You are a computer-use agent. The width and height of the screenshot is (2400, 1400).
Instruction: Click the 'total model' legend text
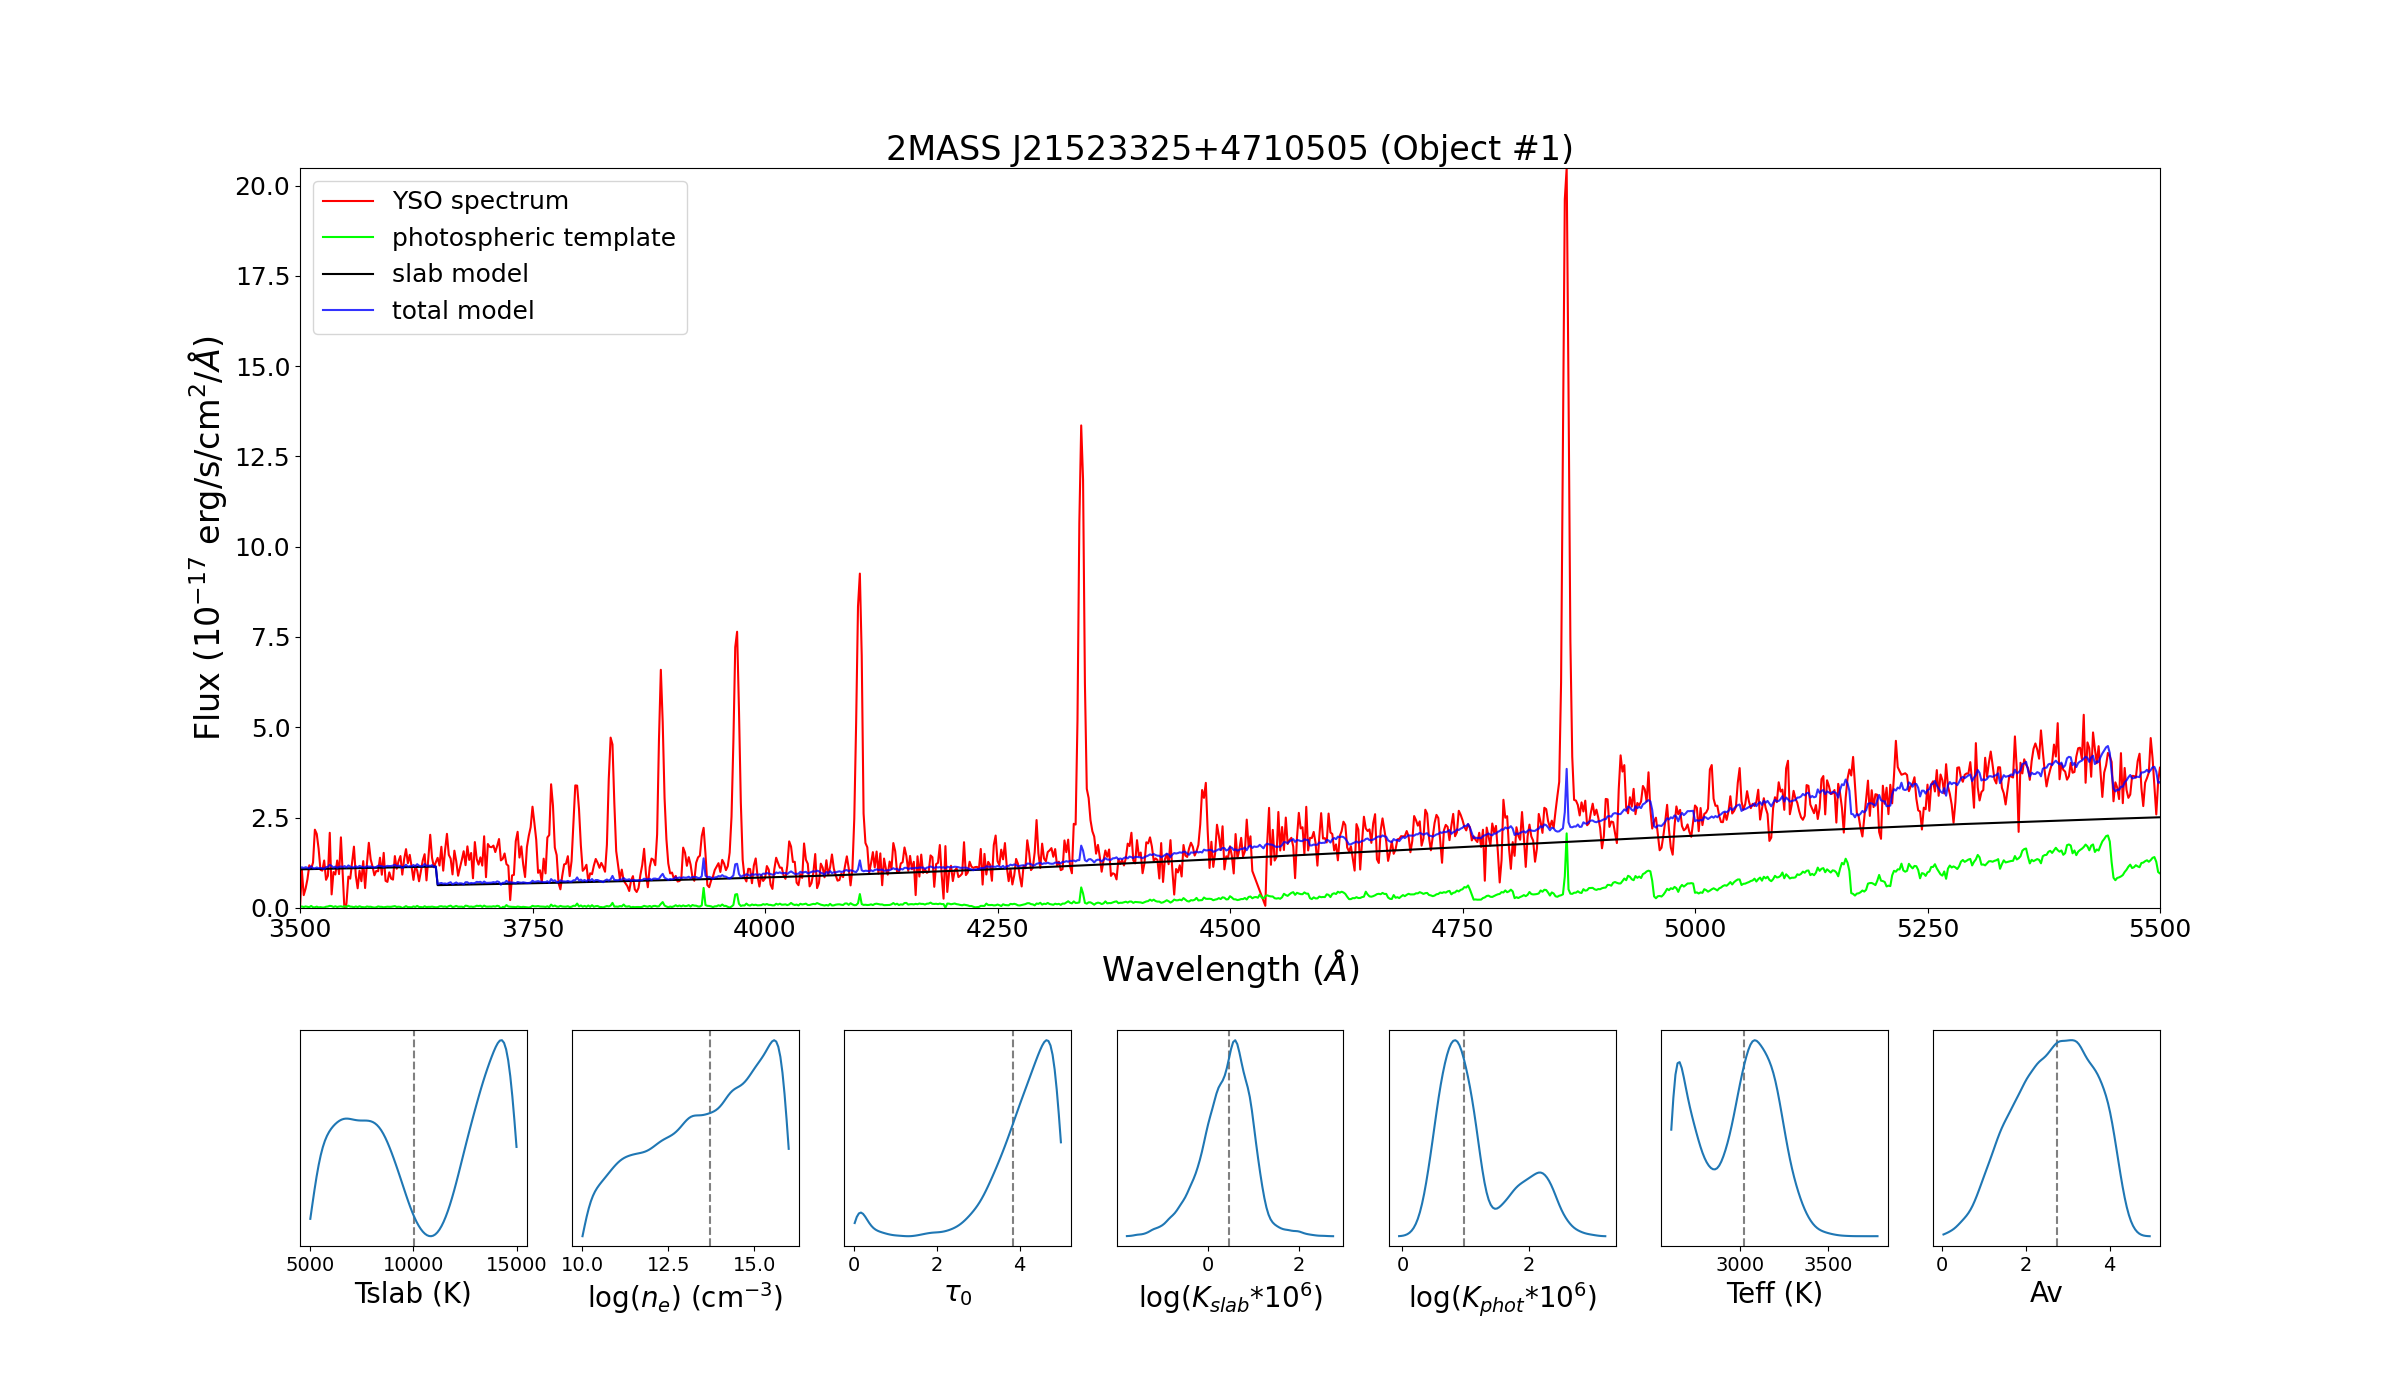pos(463,311)
